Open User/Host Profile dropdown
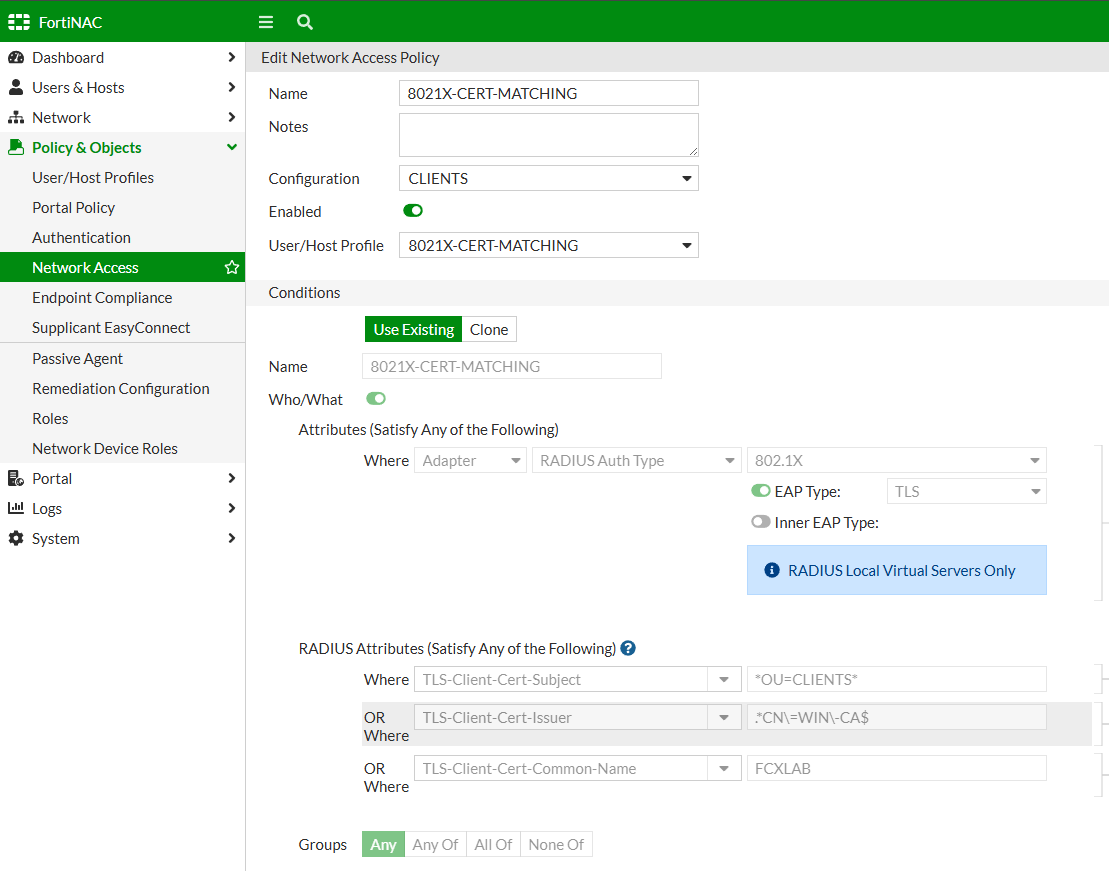This screenshot has width=1109, height=871. click(x=549, y=246)
